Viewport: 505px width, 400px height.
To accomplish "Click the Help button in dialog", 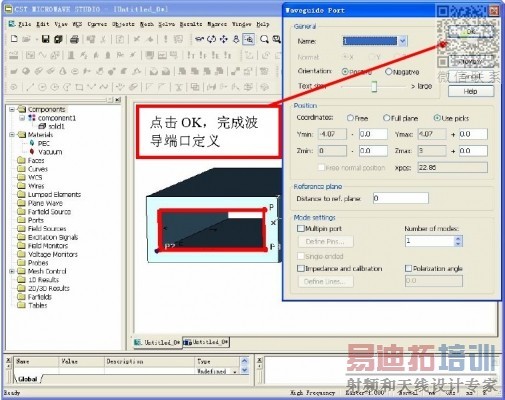I will pyautogui.click(x=470, y=91).
